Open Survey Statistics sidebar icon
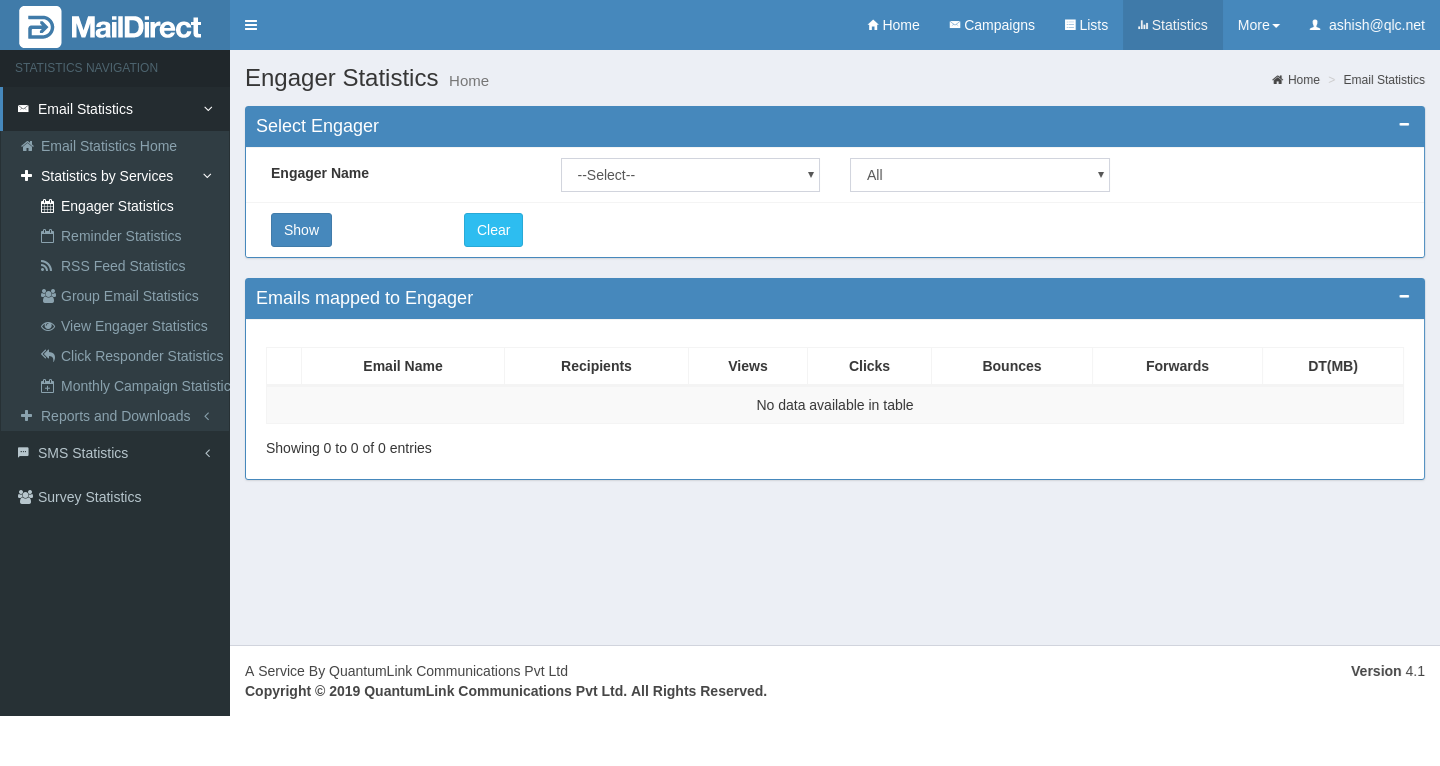The image size is (1440, 766). click(x=25, y=497)
